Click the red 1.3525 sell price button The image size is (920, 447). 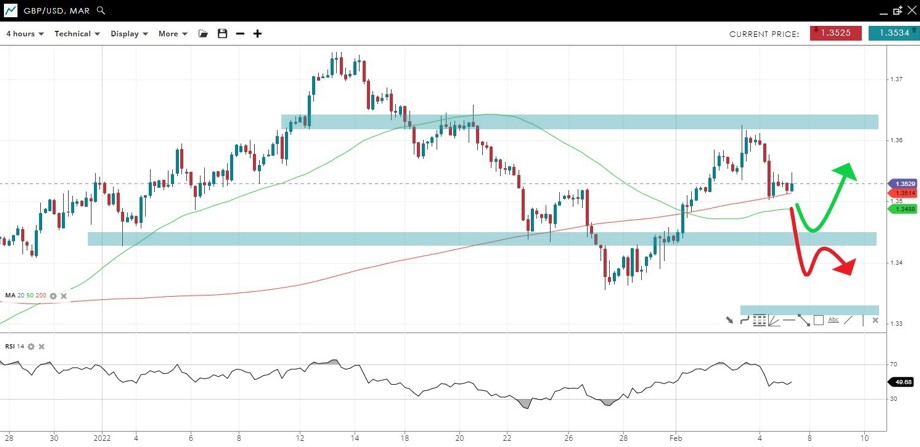point(836,33)
